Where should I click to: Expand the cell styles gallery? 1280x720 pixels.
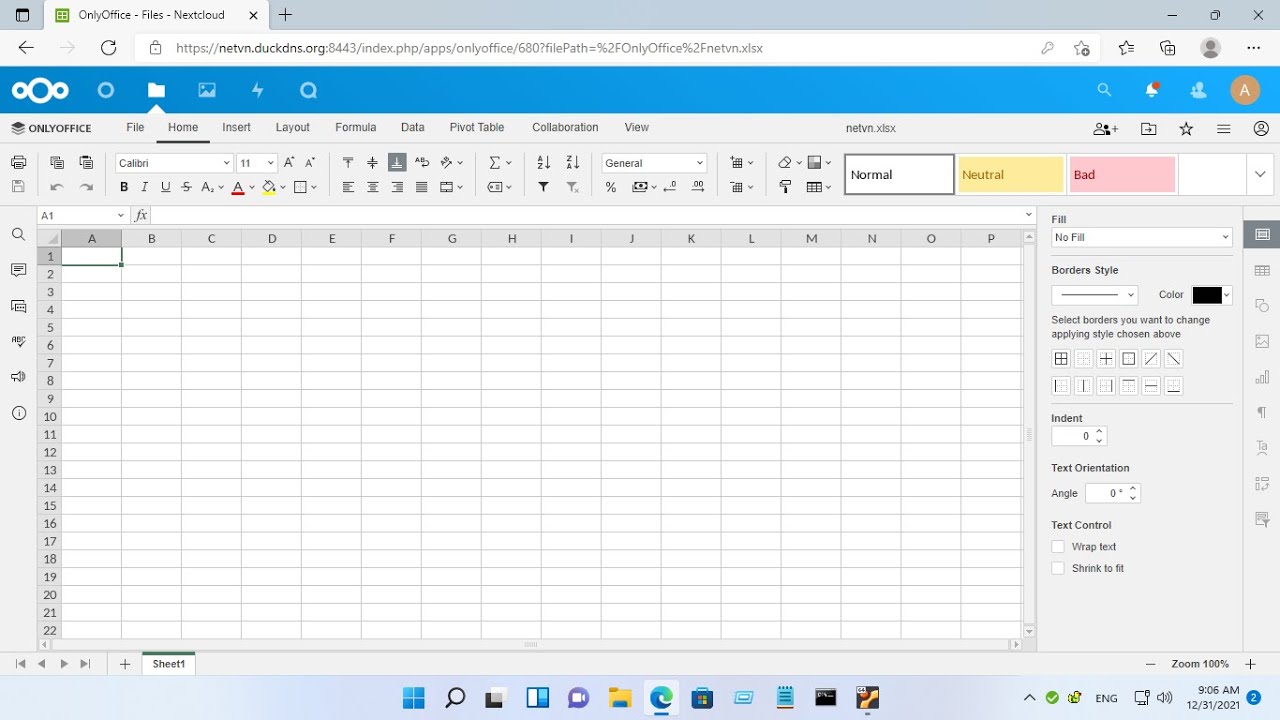pos(1259,174)
